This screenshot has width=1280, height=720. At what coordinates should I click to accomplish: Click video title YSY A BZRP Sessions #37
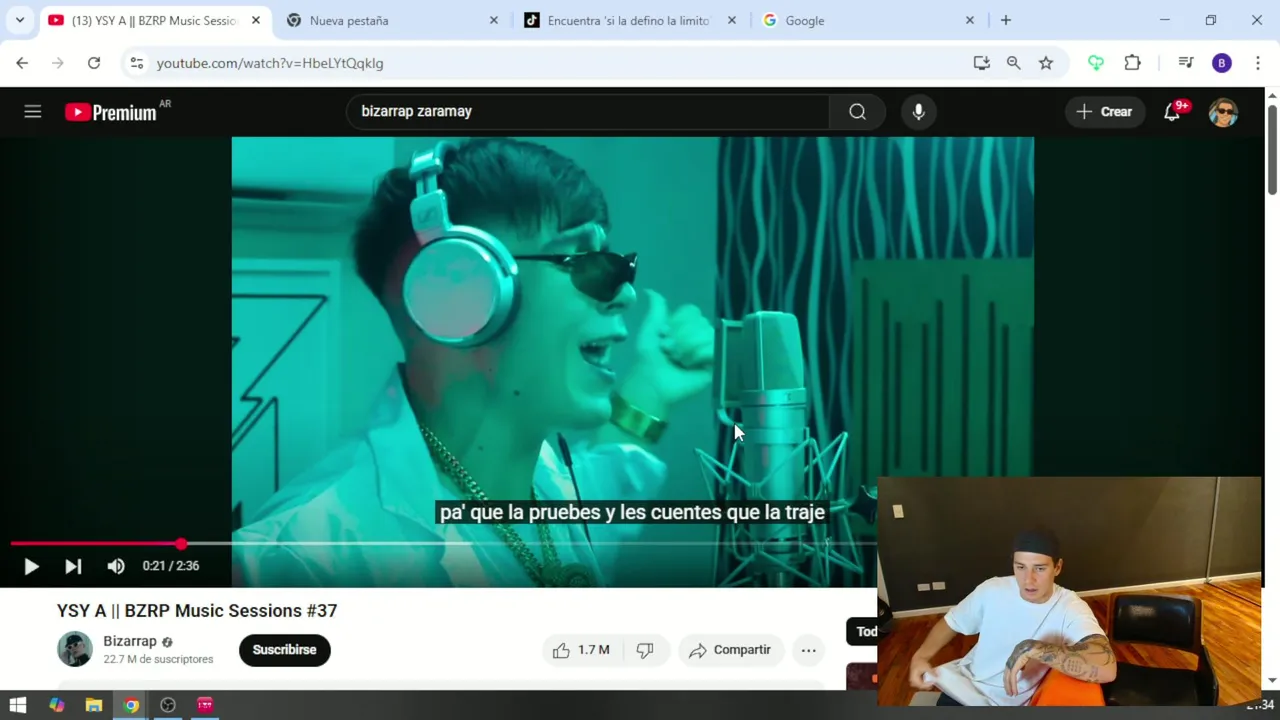pyautogui.click(x=197, y=611)
